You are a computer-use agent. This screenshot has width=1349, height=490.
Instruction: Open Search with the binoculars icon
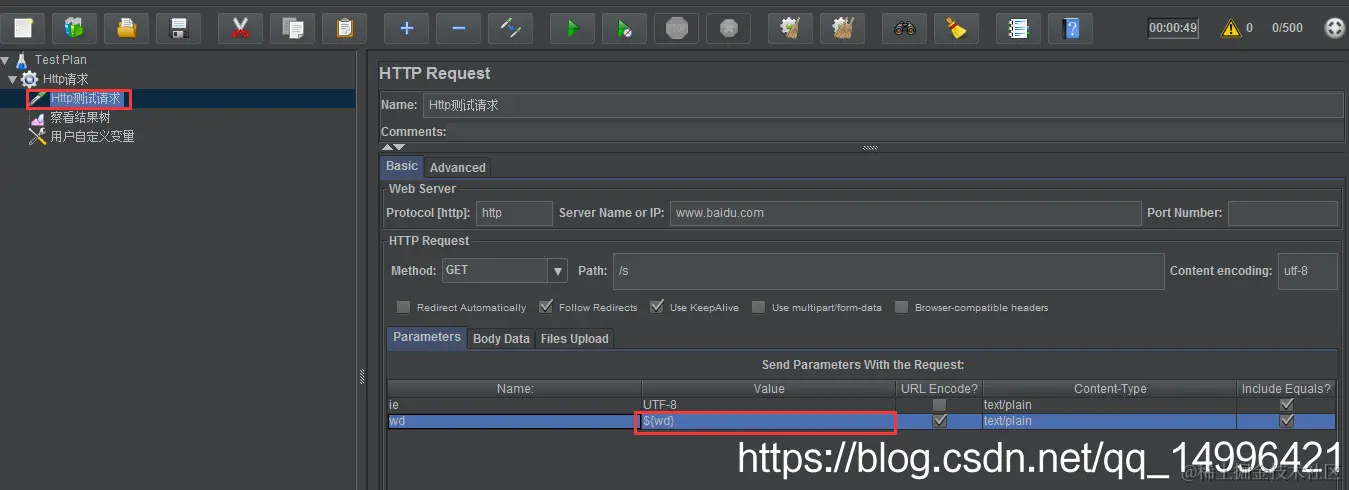pos(904,28)
